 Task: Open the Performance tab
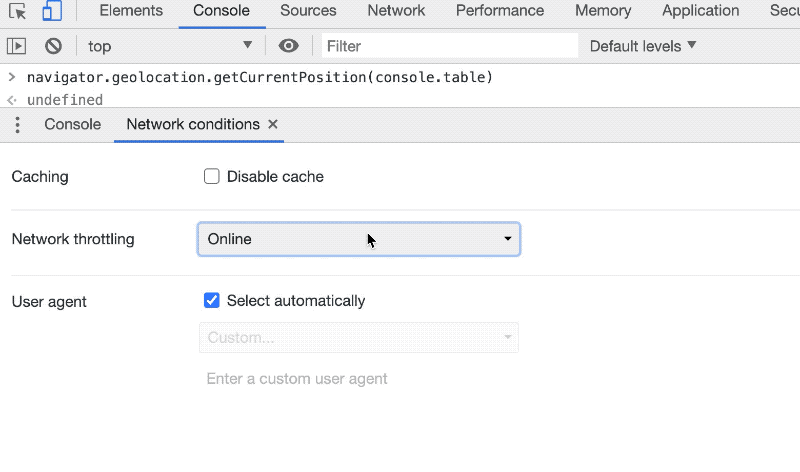tap(500, 11)
